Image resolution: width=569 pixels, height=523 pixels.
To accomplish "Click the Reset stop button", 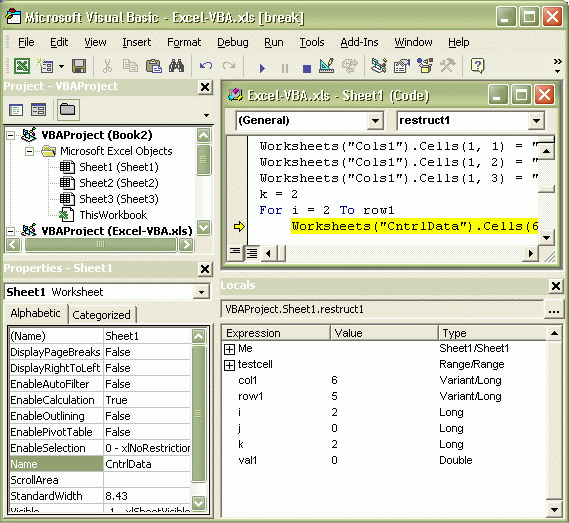I will pos(307,68).
